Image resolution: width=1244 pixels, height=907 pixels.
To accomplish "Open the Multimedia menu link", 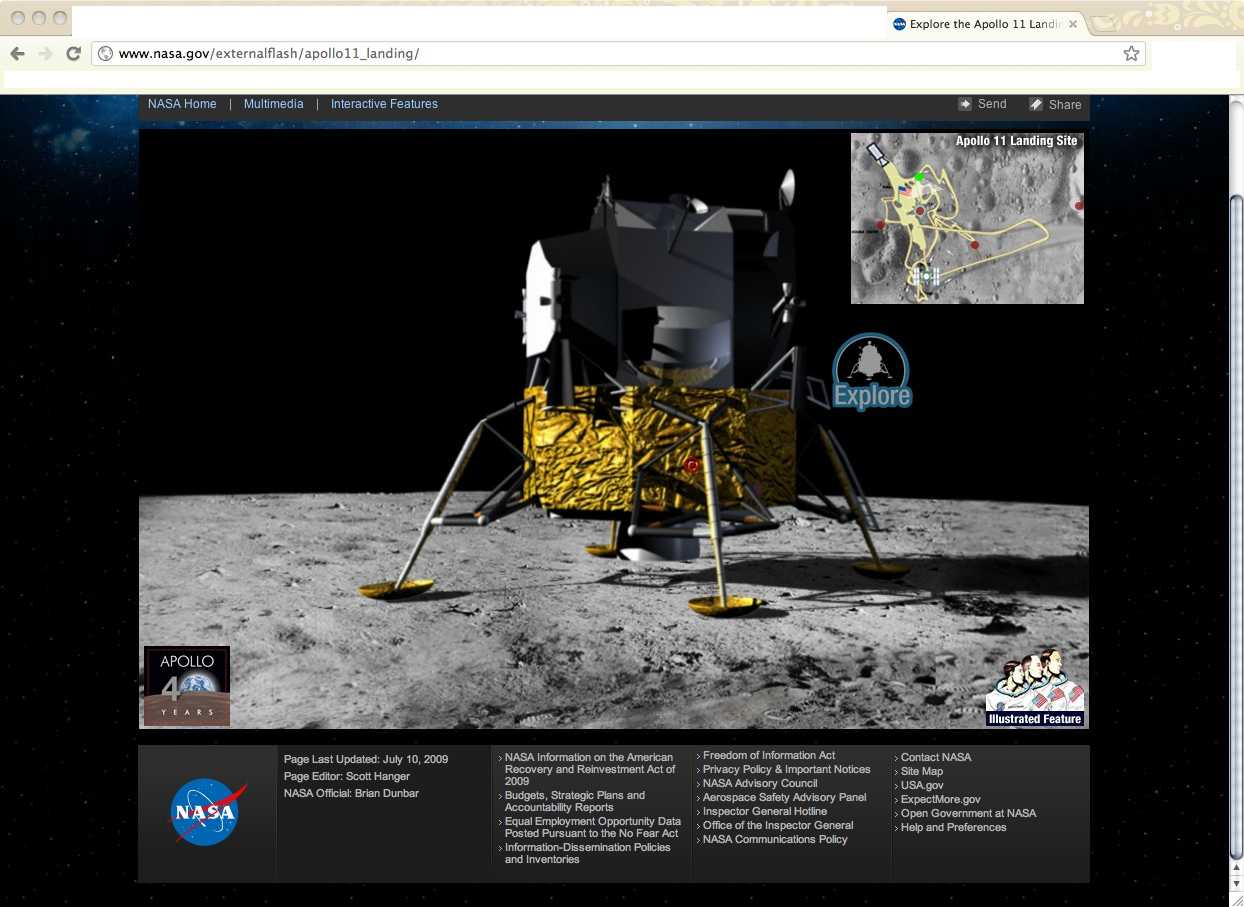I will pos(273,104).
